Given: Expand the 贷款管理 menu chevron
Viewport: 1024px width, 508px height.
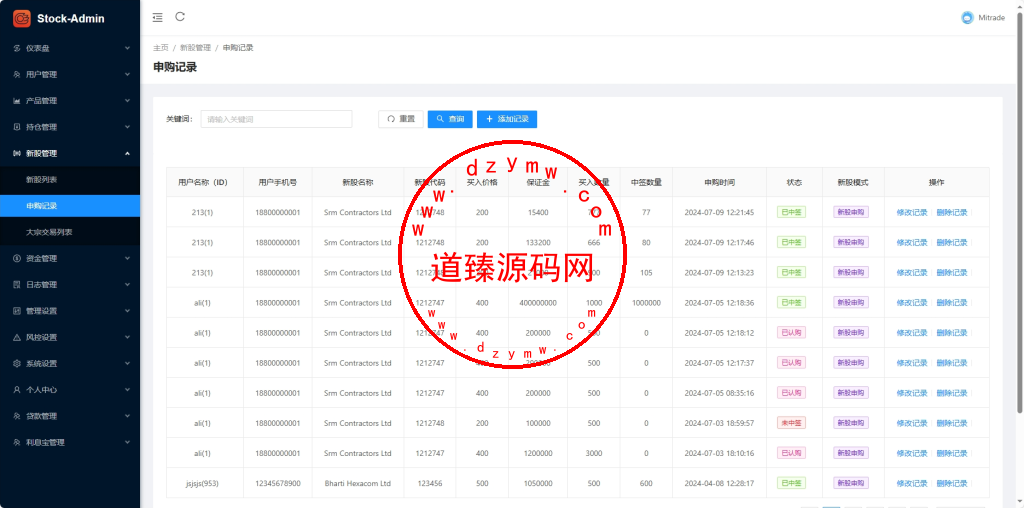Looking at the screenshot, I should (x=127, y=416).
